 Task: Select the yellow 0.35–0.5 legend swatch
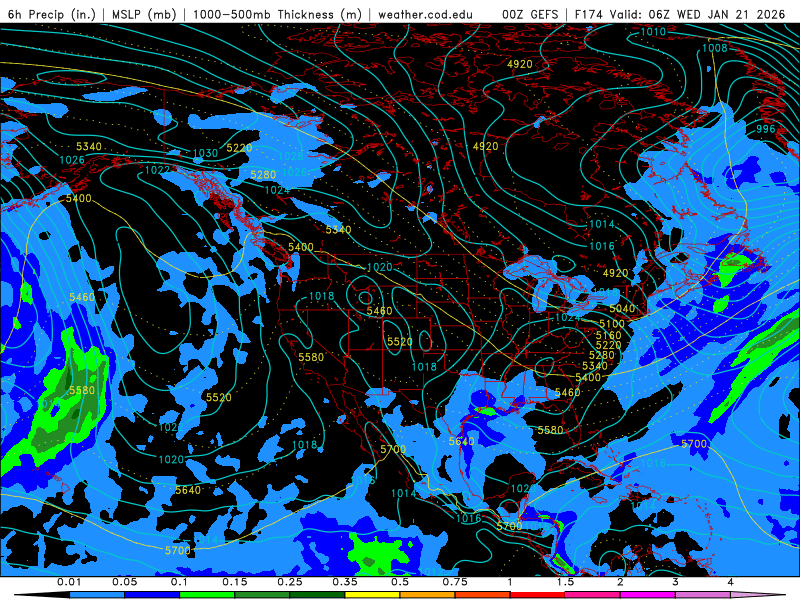coord(372,595)
